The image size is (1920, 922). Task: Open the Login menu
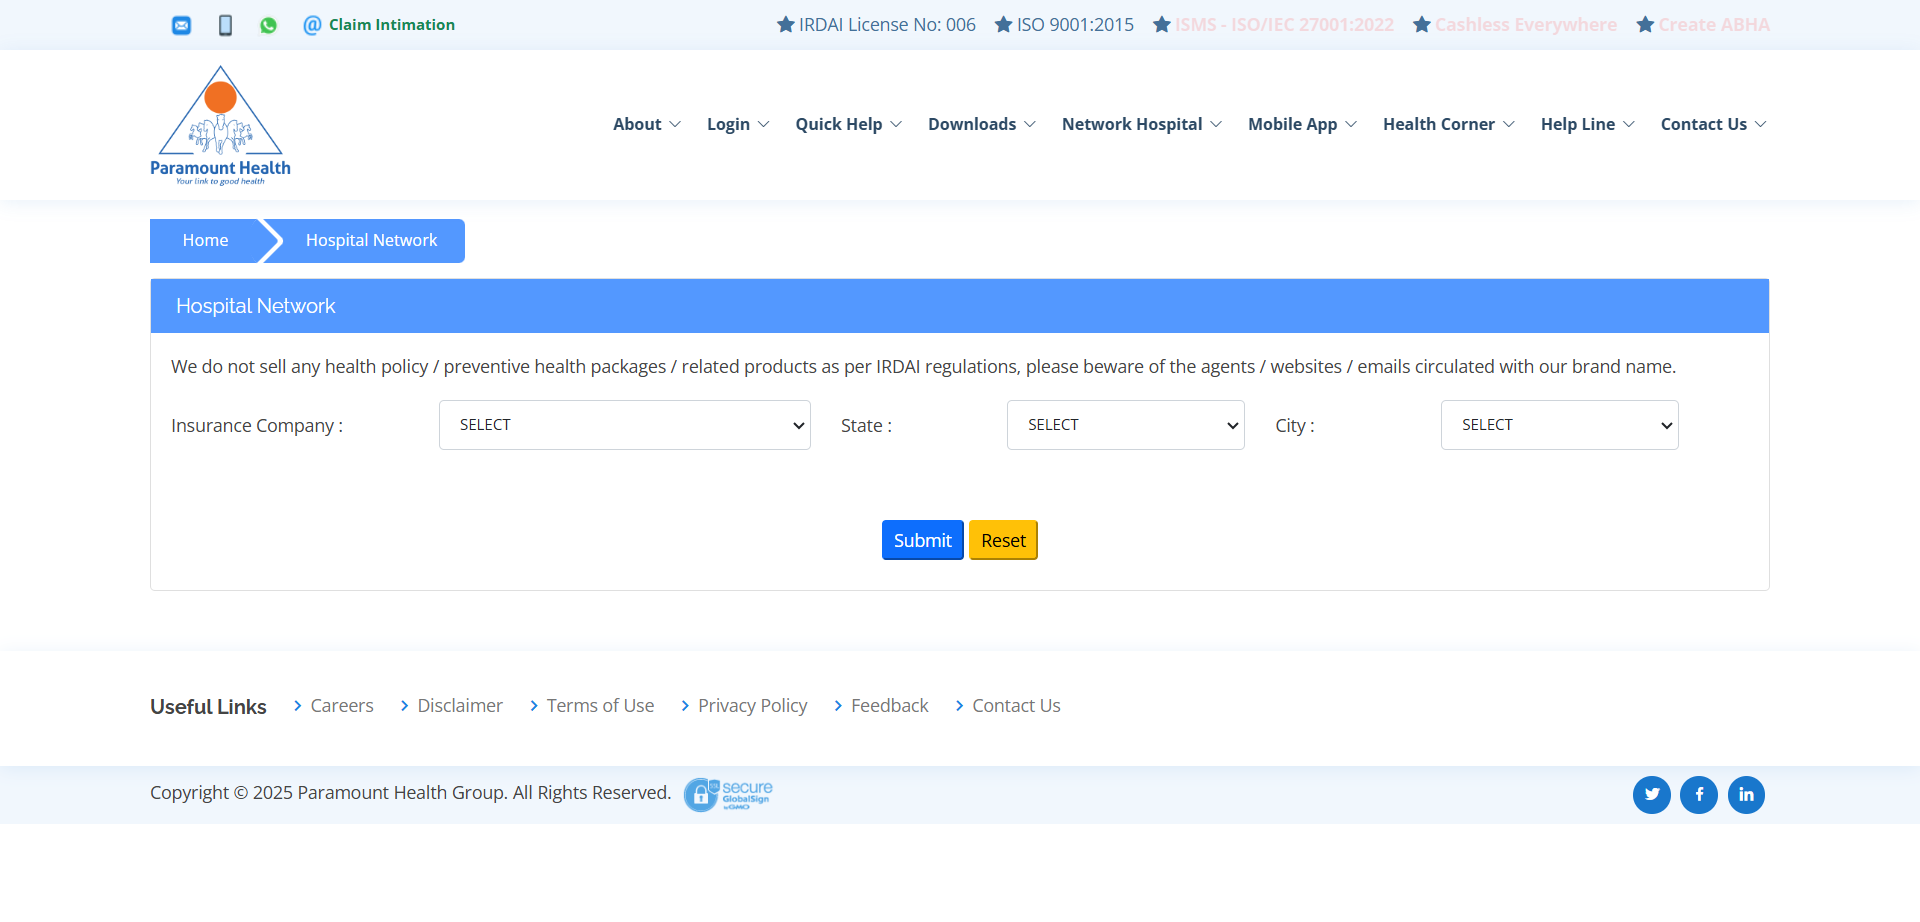click(738, 124)
